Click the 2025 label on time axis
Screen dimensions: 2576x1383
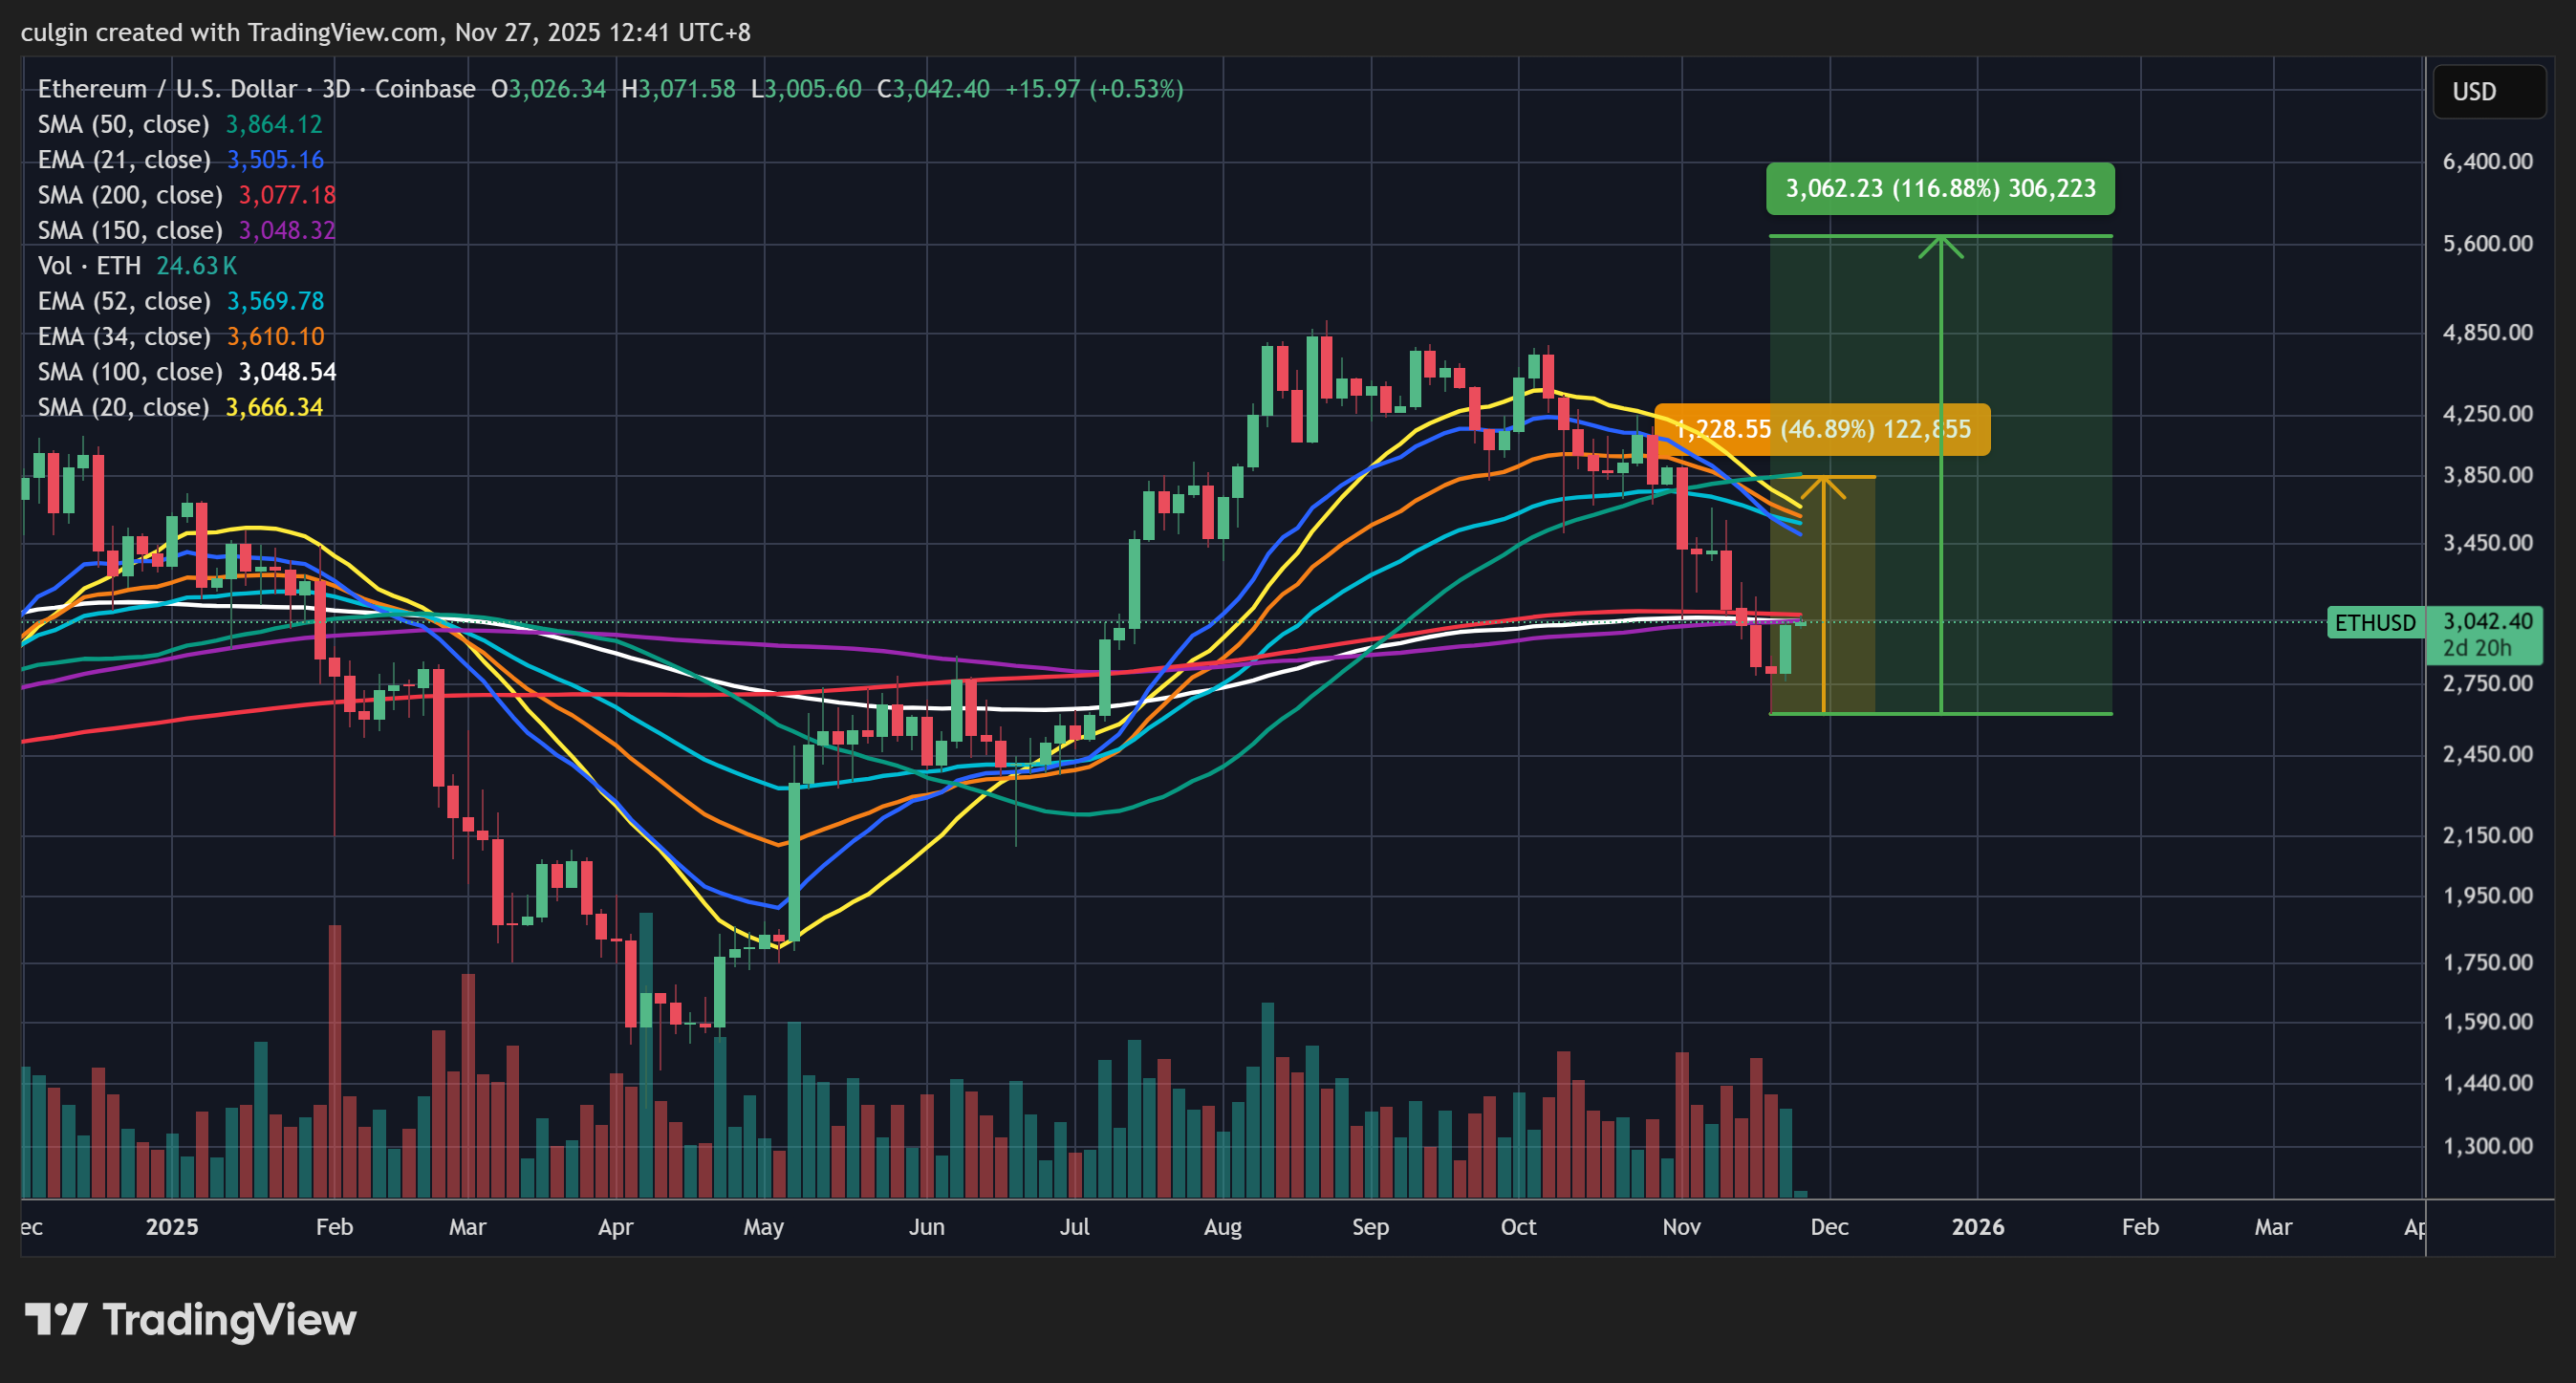[x=172, y=1227]
